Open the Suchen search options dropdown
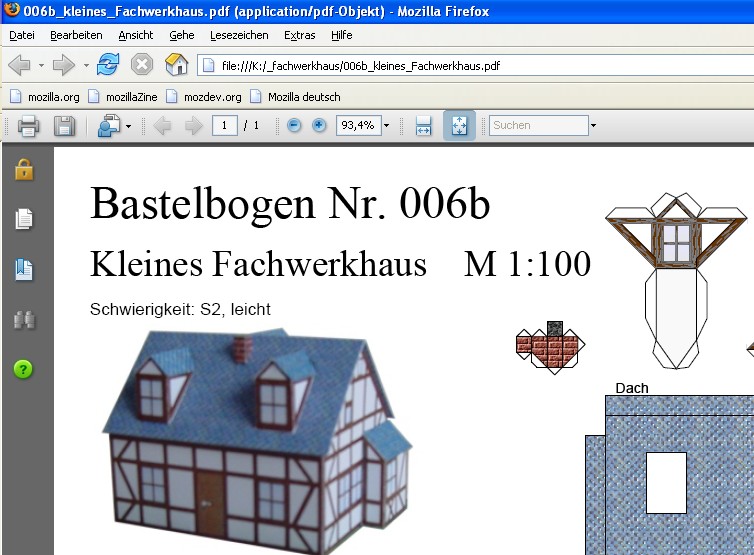The image size is (754, 555). [593, 126]
